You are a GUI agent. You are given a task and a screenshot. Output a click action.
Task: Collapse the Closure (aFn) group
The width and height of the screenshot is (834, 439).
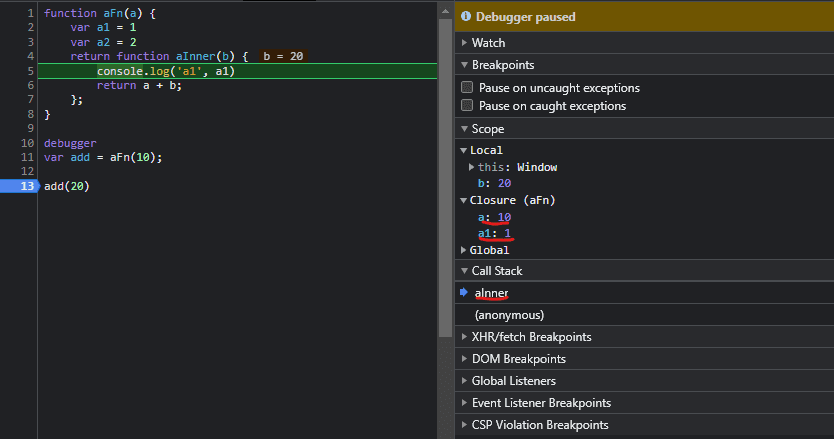[x=511, y=200]
